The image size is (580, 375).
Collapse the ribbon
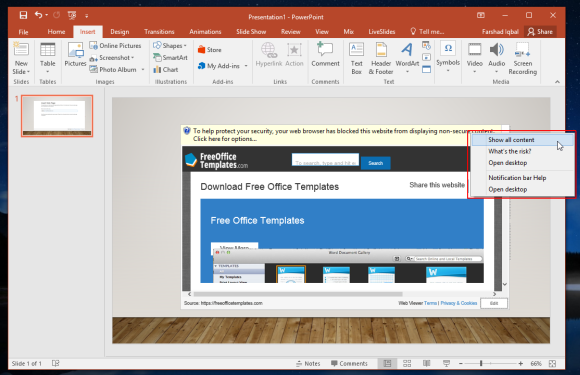point(557,82)
